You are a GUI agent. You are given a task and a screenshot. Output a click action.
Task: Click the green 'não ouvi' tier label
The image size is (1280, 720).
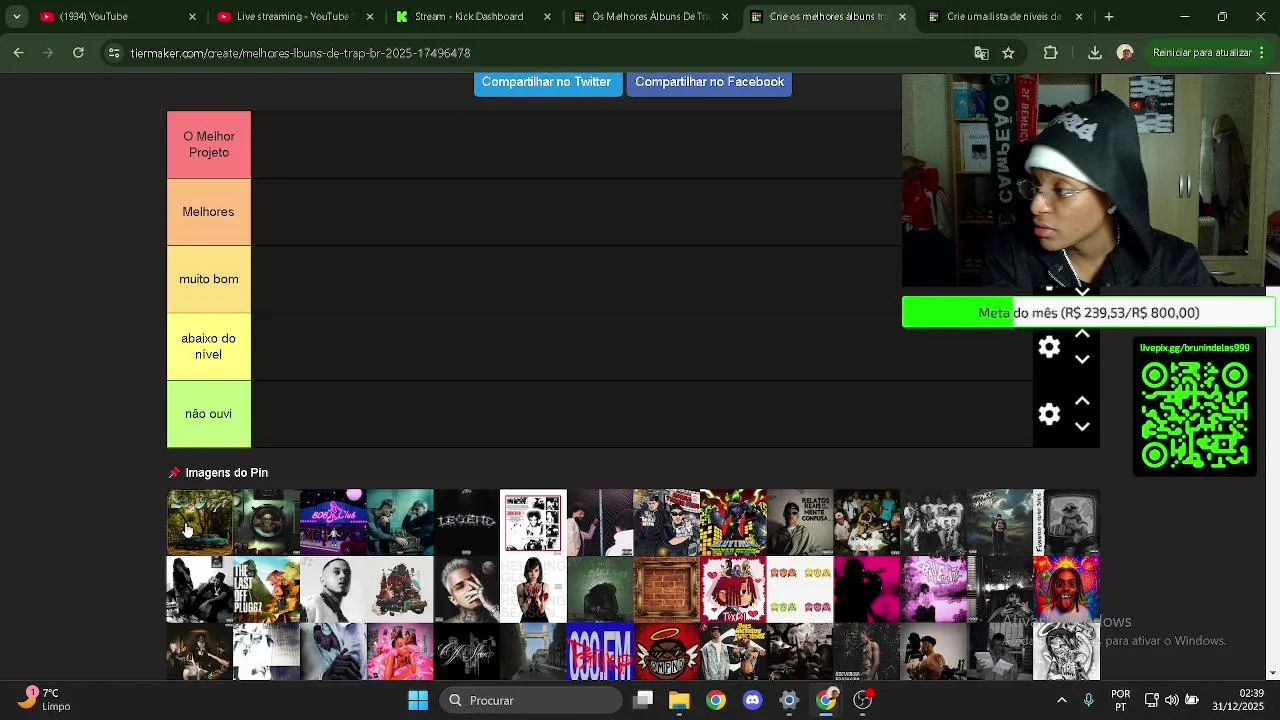(209, 414)
